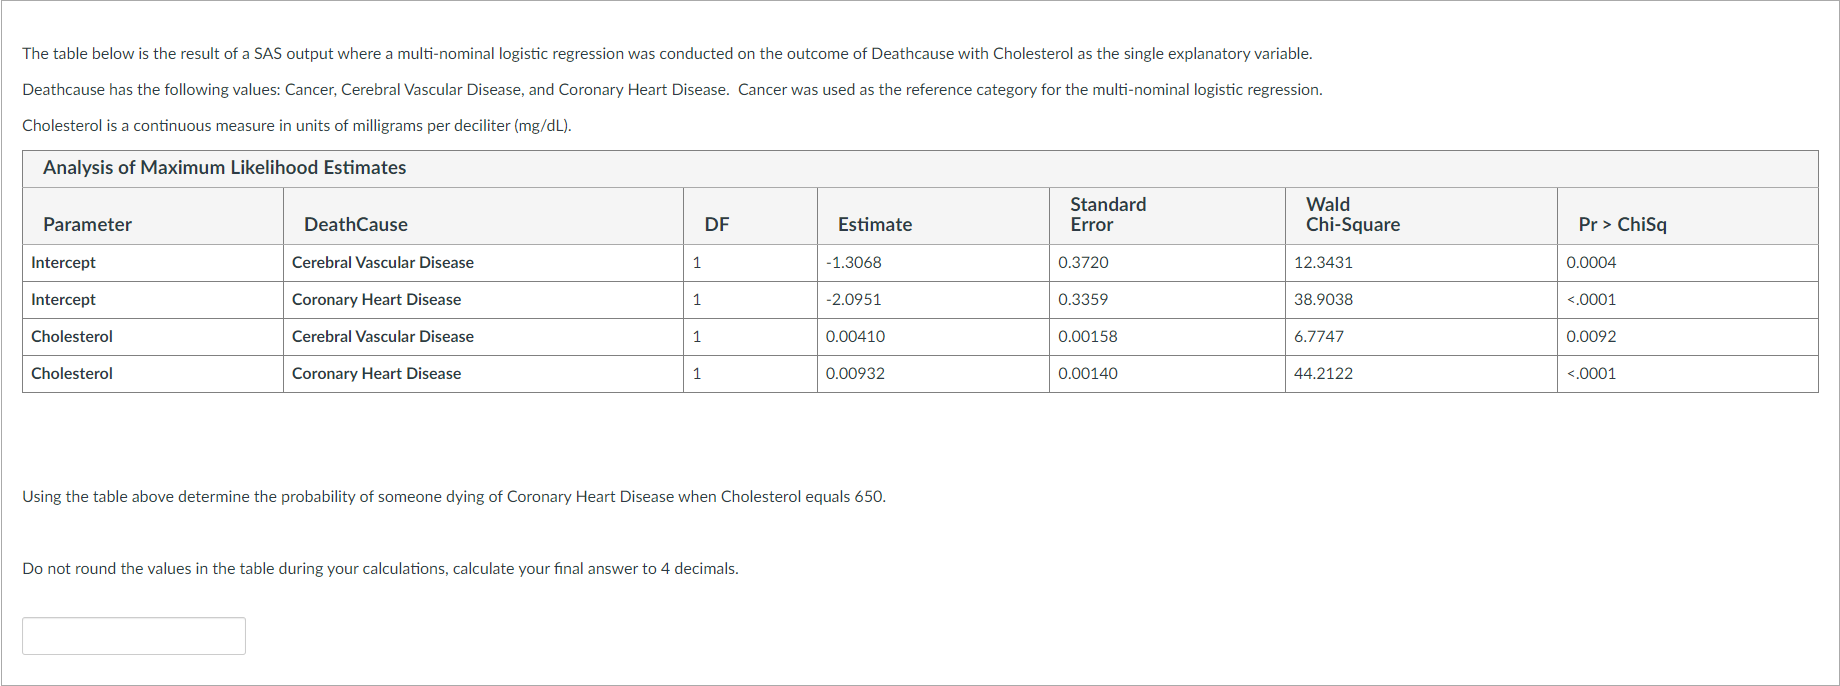
Task: Select the Intercept Cerebral Vascular Disease row
Action: pos(382,262)
